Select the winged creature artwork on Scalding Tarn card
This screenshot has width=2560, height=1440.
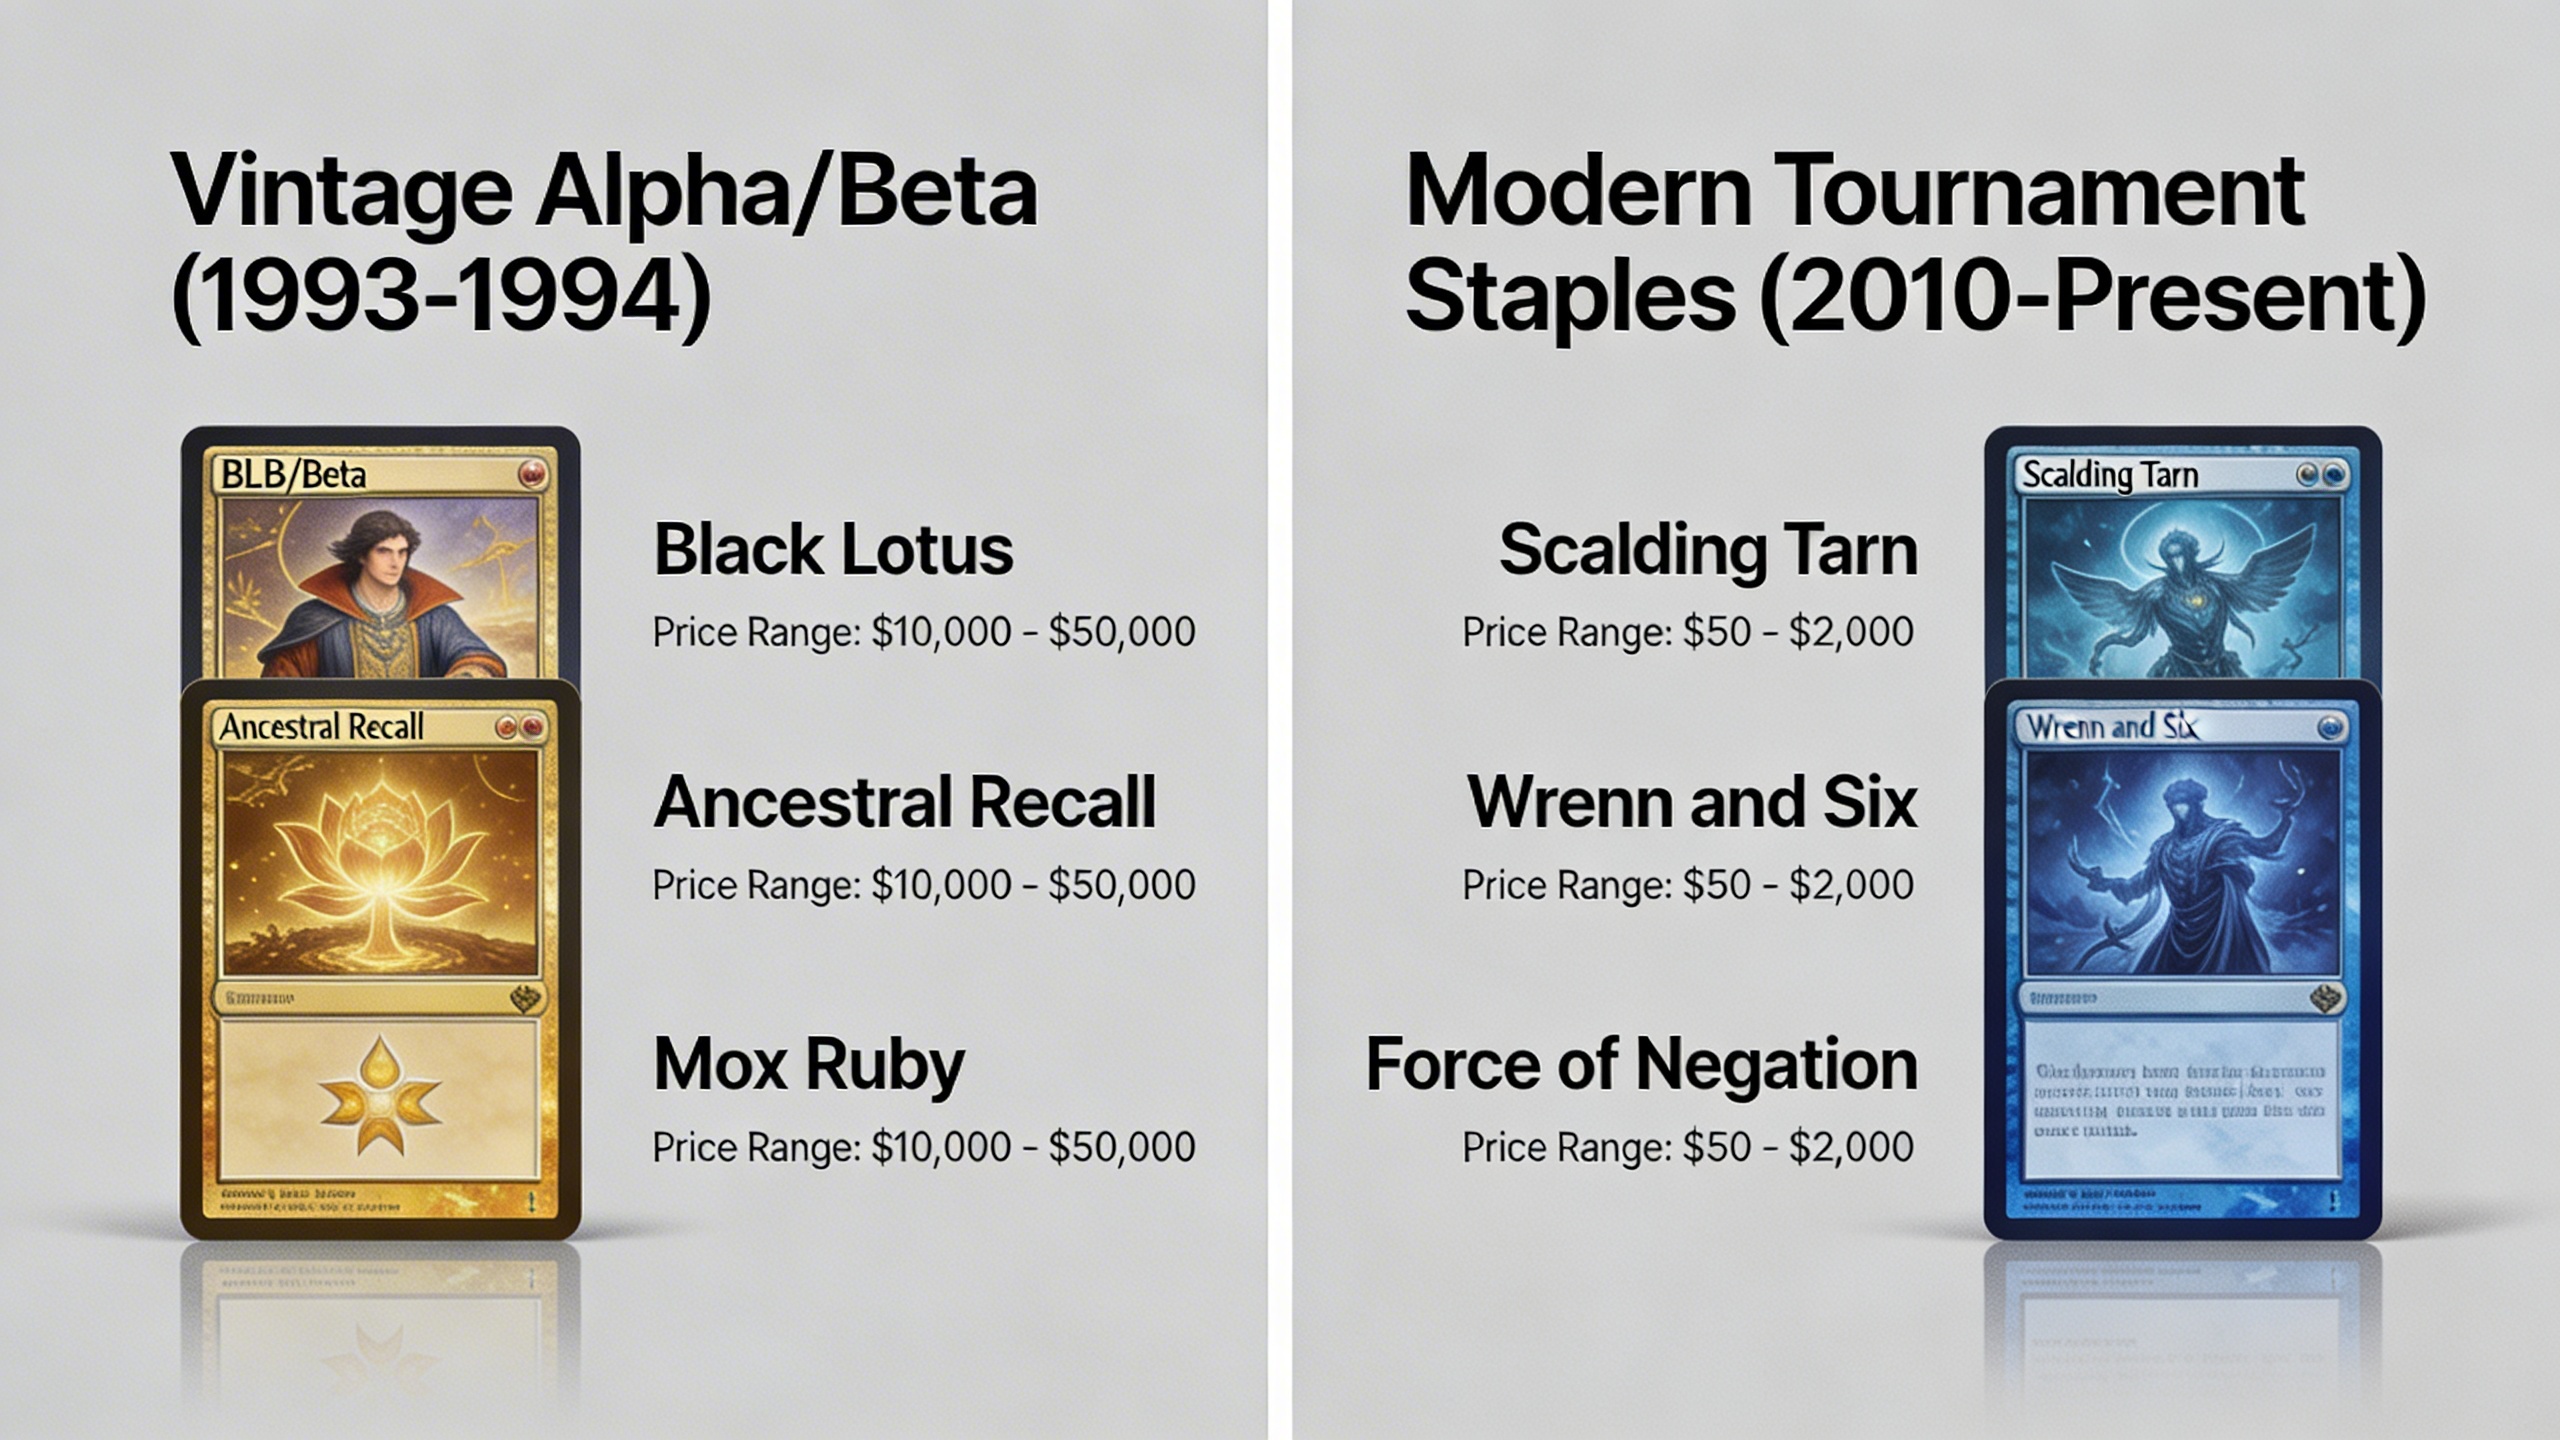tap(2182, 588)
